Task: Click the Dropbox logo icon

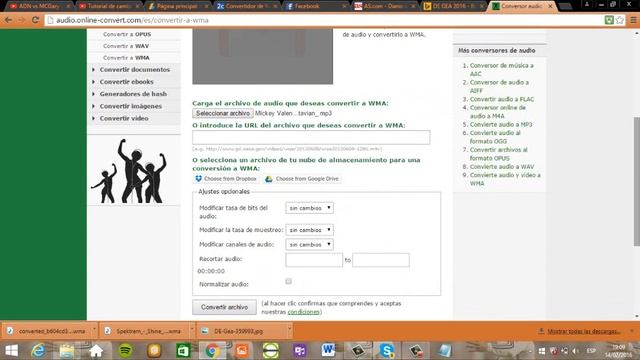Action: tap(198, 179)
